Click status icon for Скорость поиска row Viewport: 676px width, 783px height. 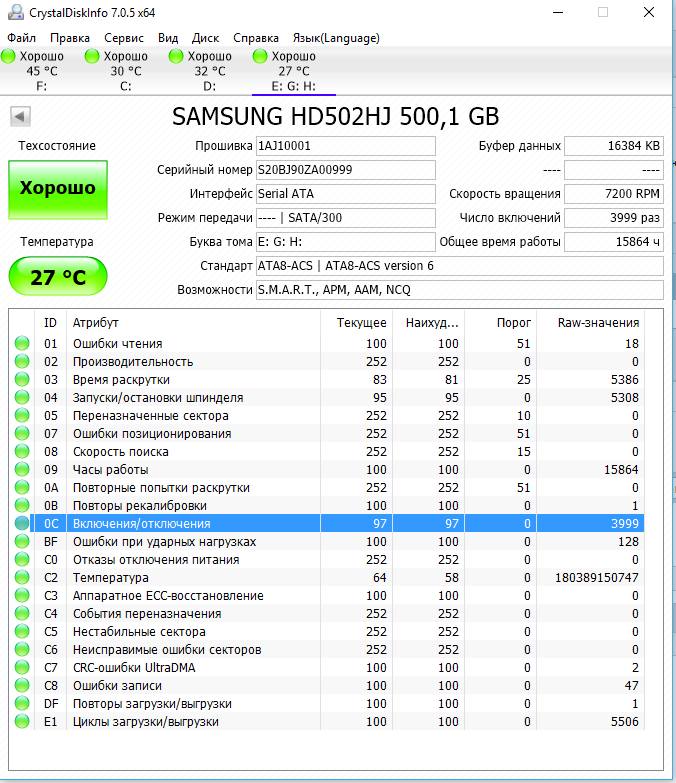(x=22, y=451)
